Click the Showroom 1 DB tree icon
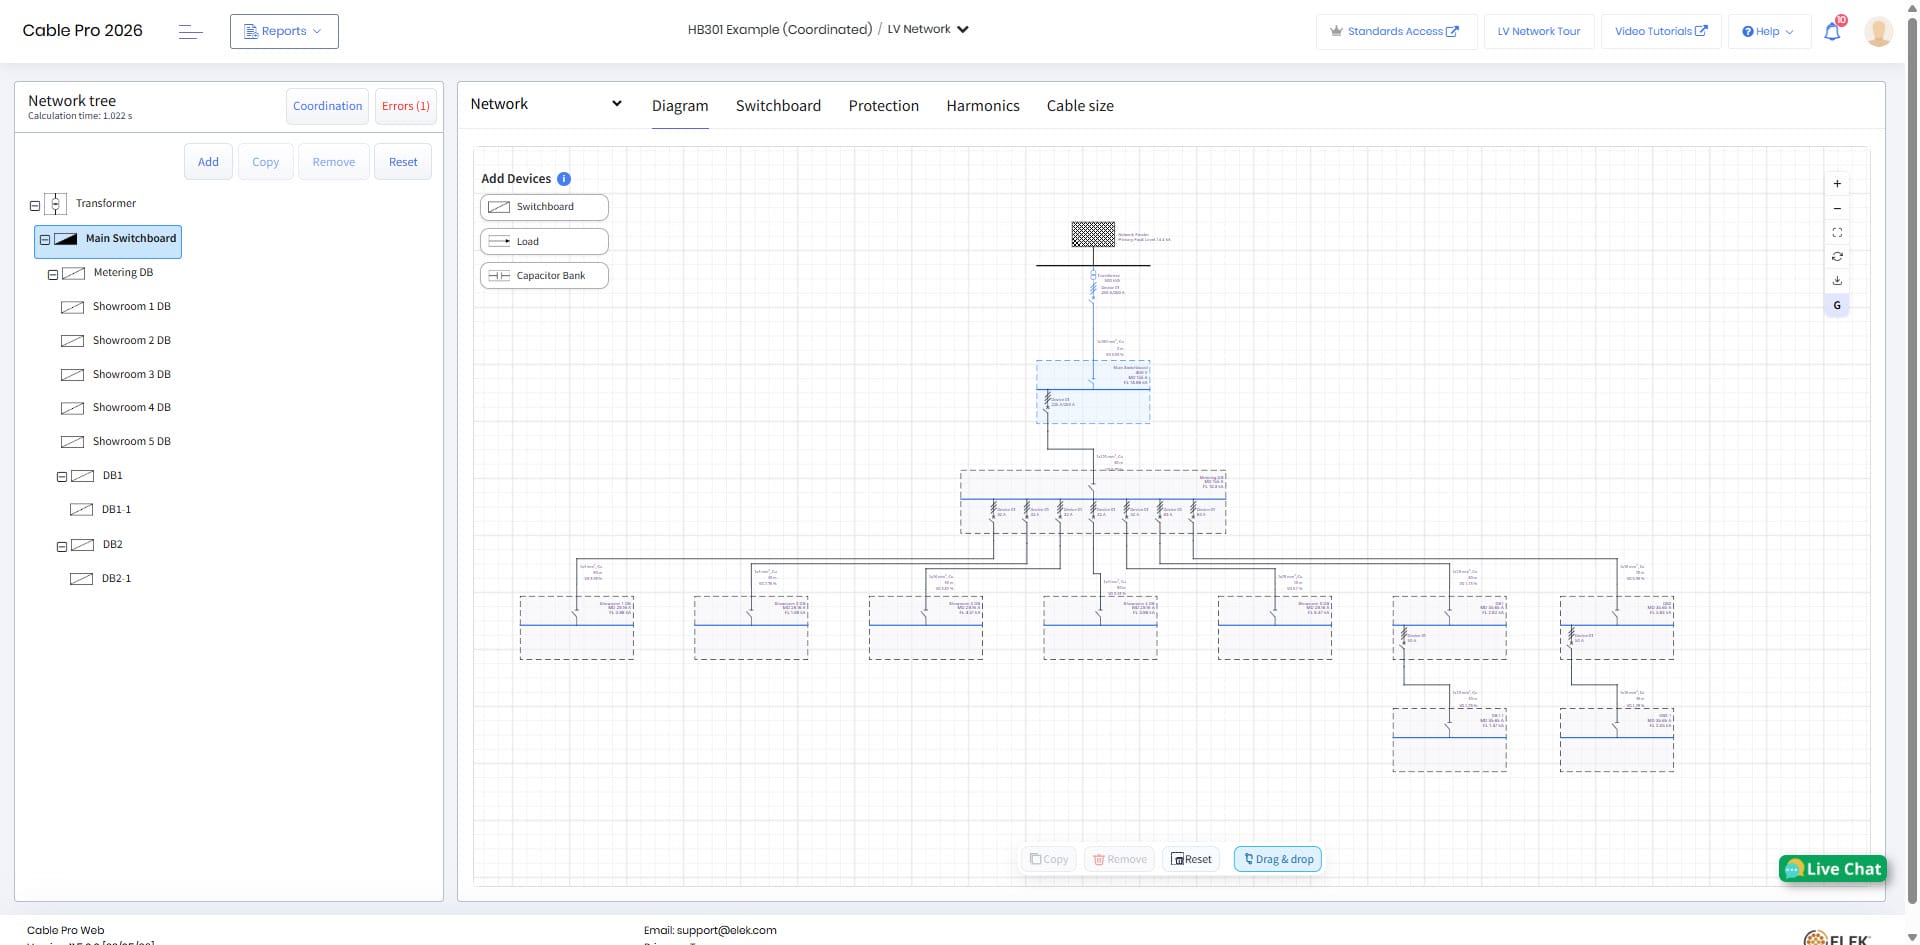 coord(72,307)
